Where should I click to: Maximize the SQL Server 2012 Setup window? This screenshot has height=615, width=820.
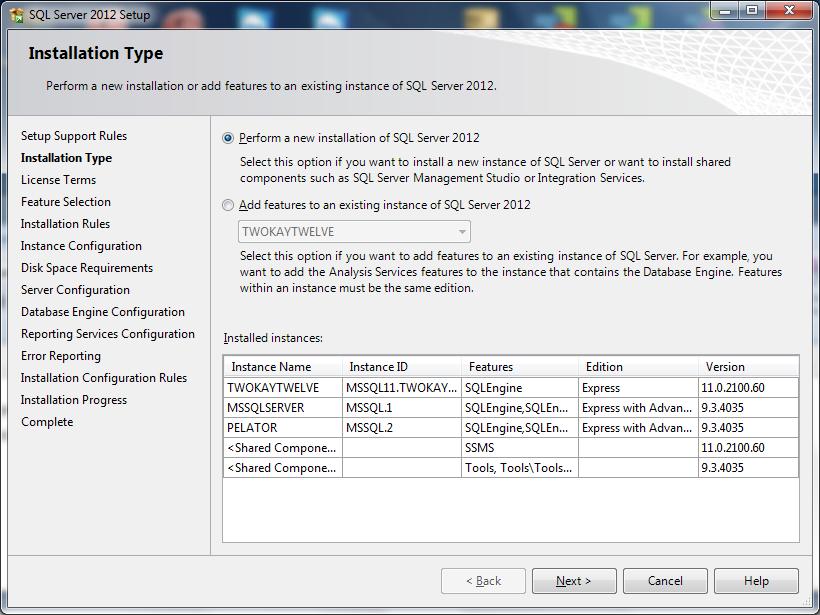751,10
